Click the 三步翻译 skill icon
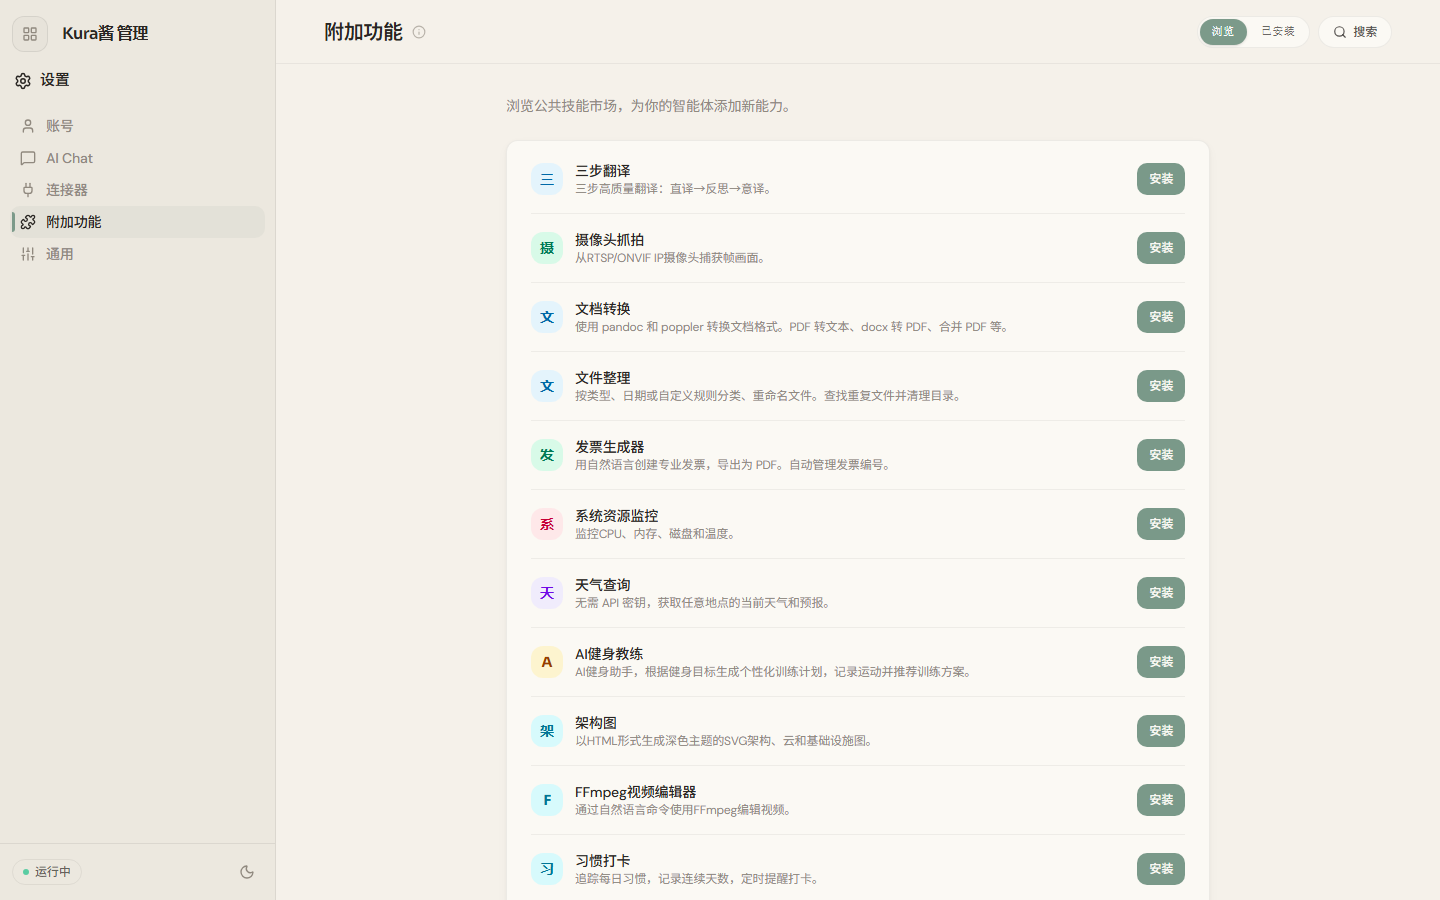Screen dimensions: 1440x900 [547, 179]
